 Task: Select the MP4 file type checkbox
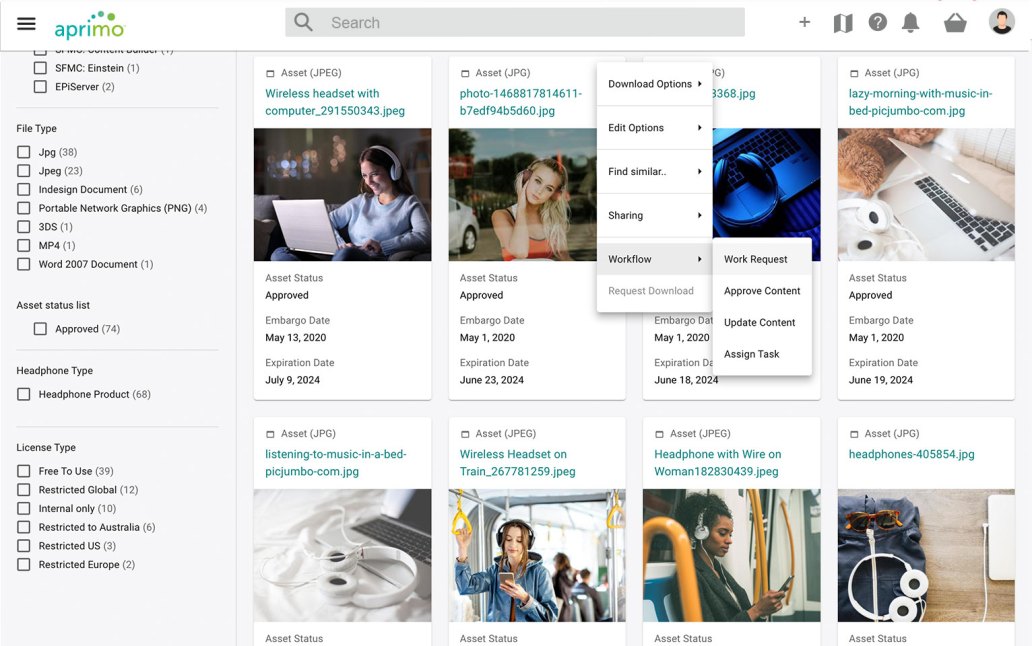(x=24, y=245)
